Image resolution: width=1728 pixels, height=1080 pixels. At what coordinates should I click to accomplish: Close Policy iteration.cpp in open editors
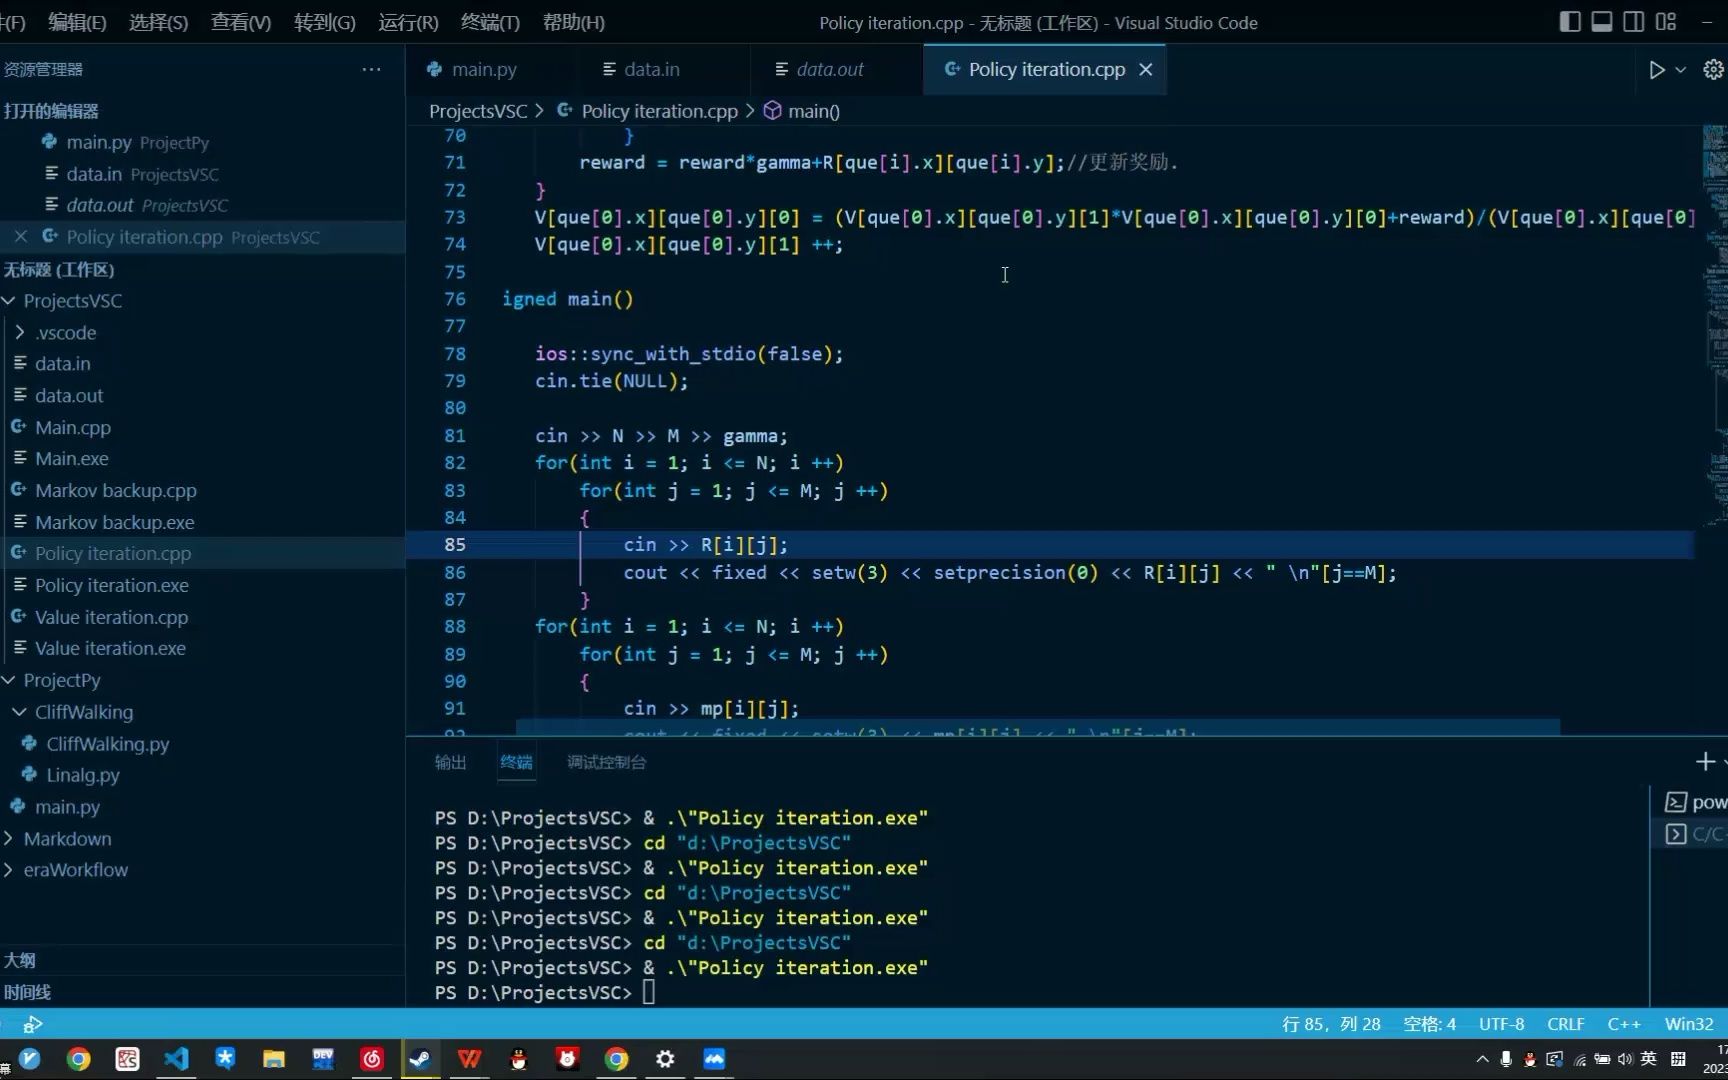tap(20, 237)
